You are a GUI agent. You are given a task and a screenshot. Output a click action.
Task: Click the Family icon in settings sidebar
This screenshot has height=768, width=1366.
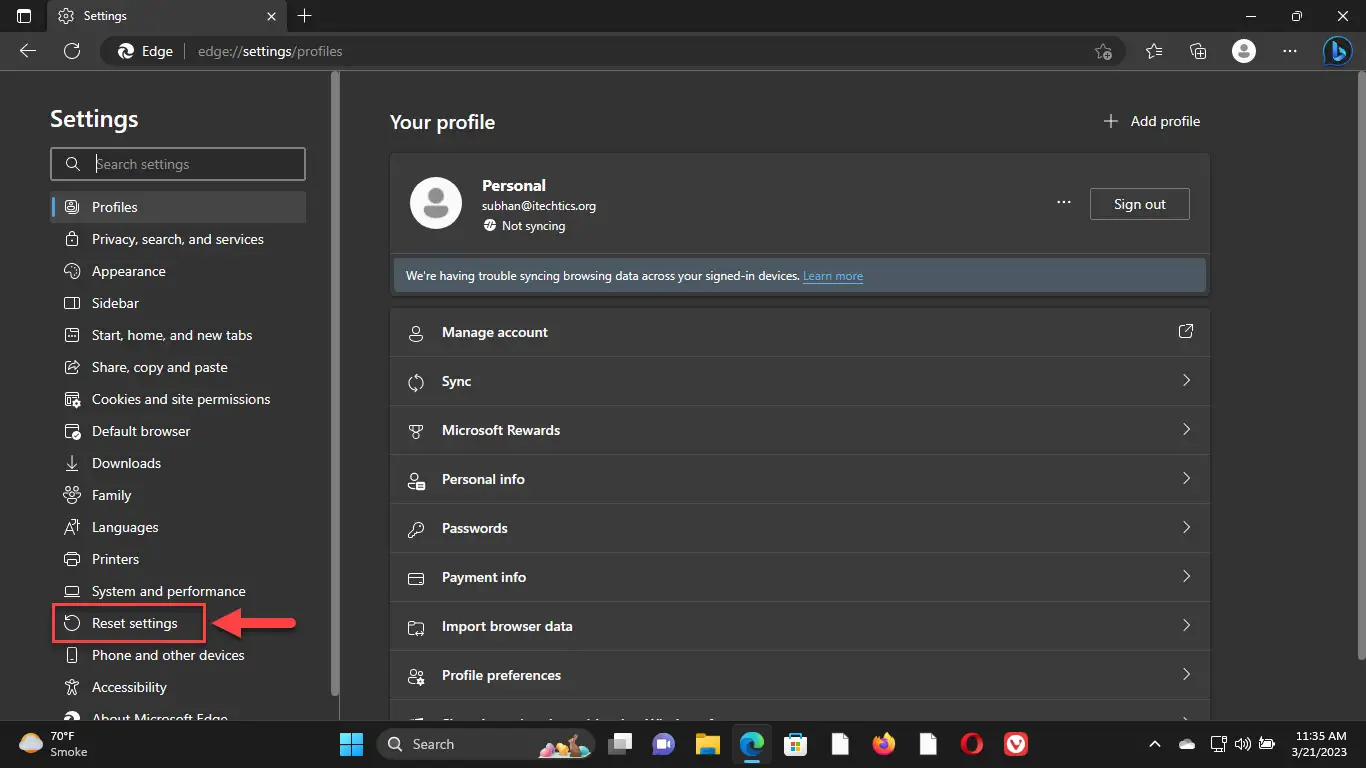click(x=72, y=495)
